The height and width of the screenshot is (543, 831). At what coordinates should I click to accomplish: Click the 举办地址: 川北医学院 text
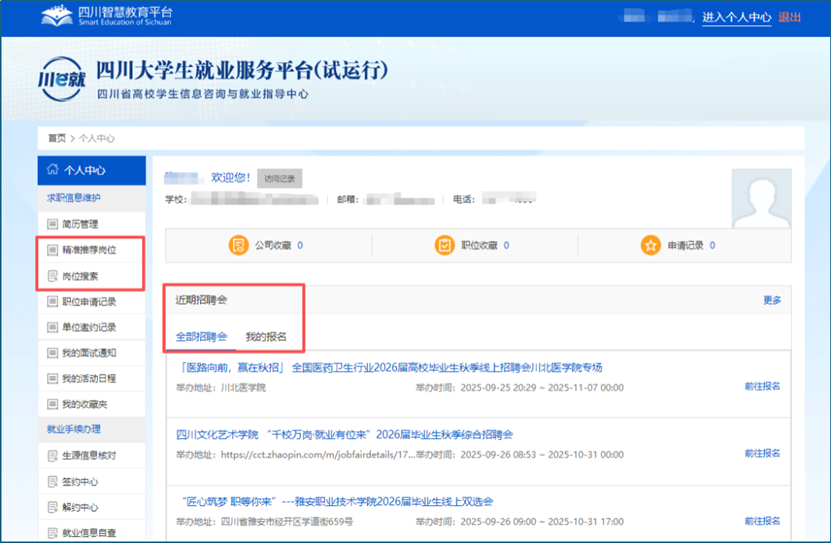(221, 388)
